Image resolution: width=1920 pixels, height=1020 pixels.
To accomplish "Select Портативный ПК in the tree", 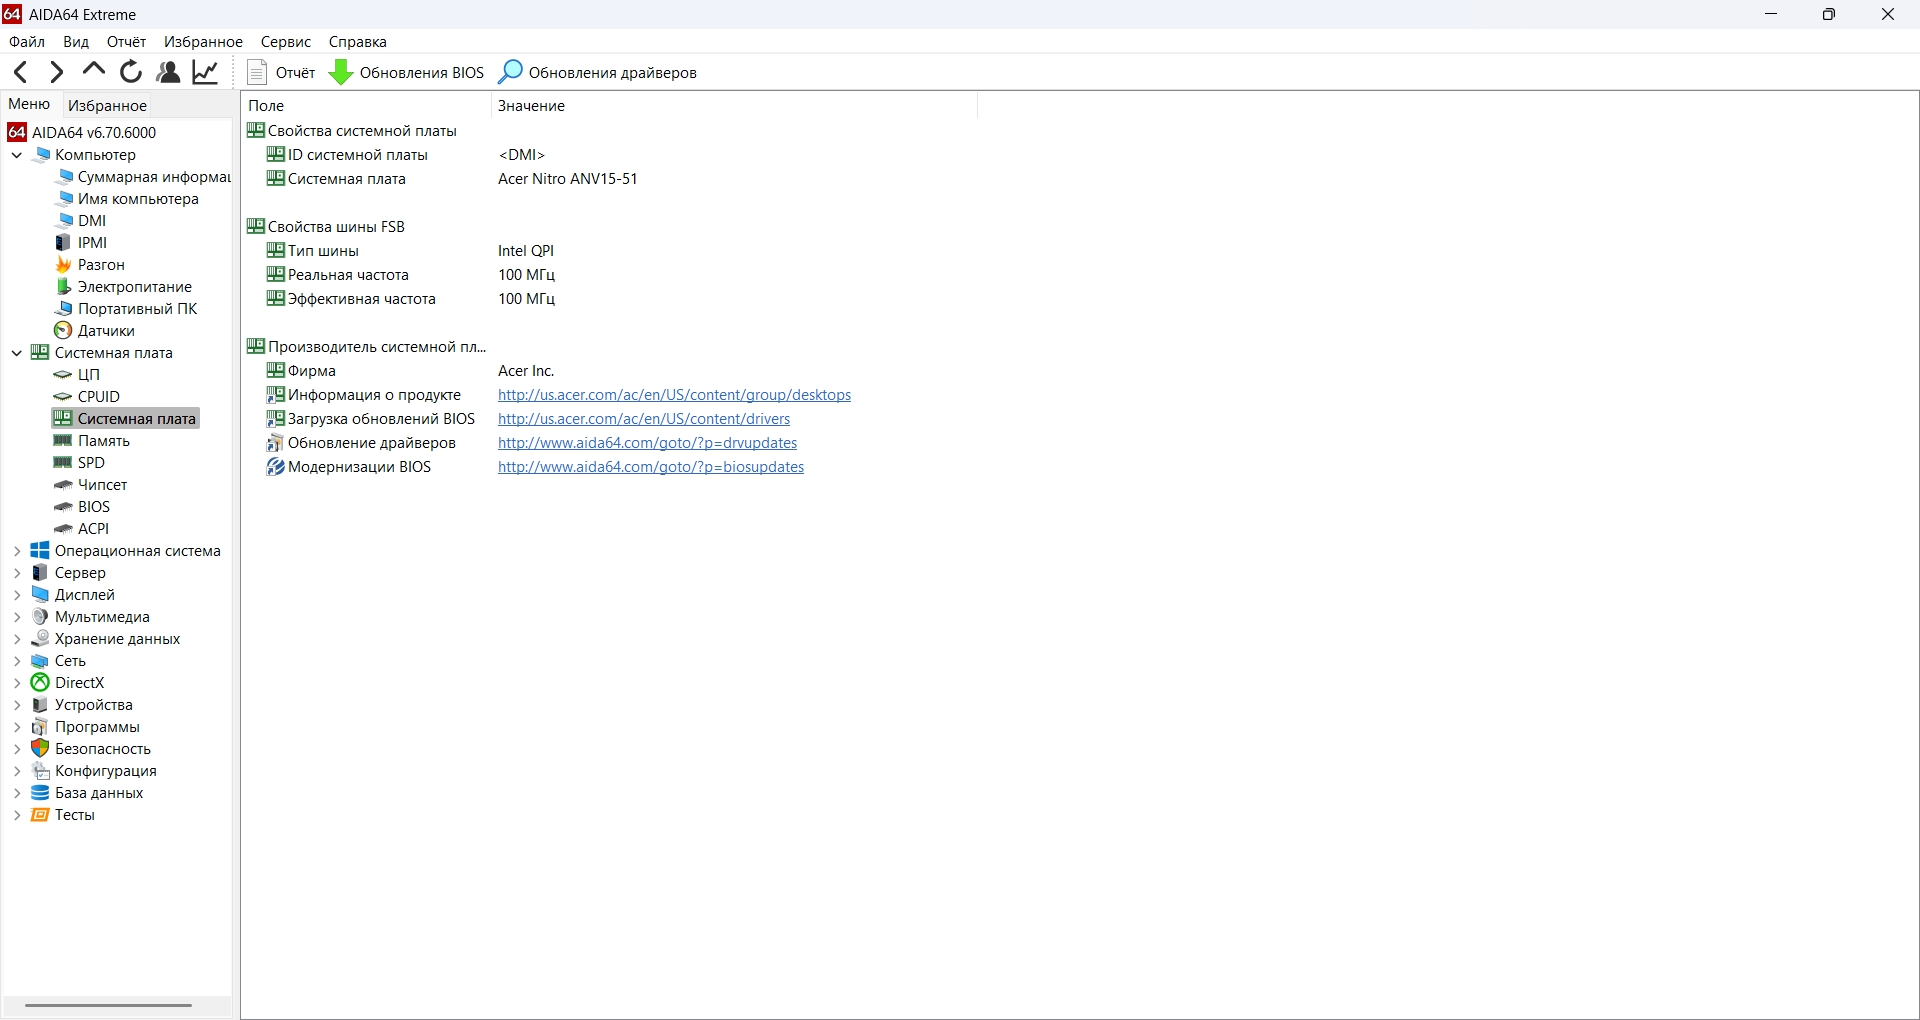I will point(126,309).
